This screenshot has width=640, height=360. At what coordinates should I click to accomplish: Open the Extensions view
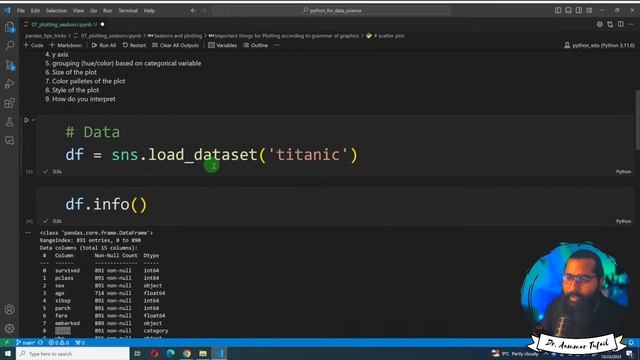pos(9,103)
